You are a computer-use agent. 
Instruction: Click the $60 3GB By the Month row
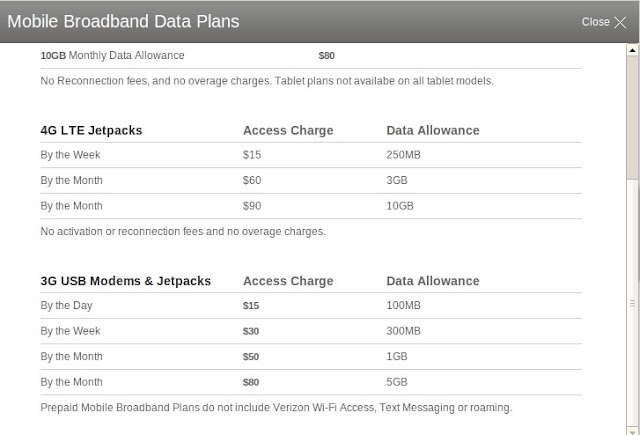pyautogui.click(x=311, y=180)
